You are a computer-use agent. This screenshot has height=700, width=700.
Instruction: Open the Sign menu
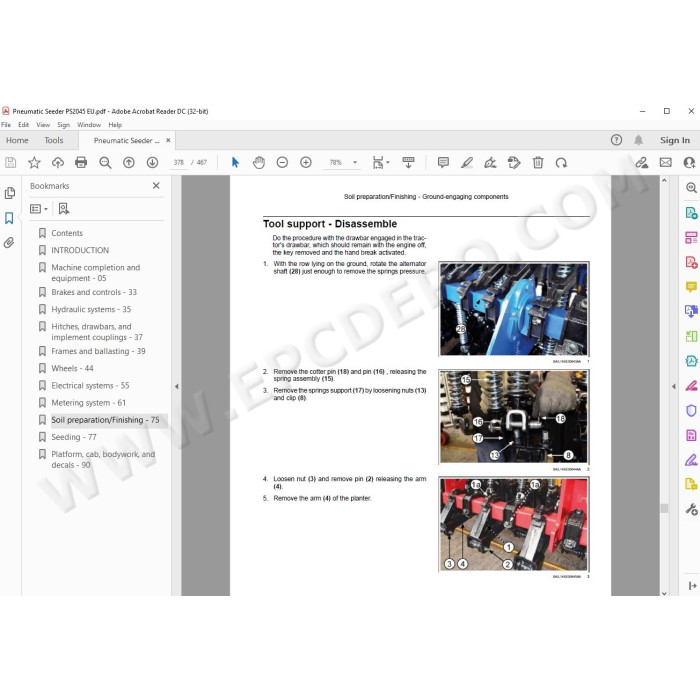click(x=63, y=125)
